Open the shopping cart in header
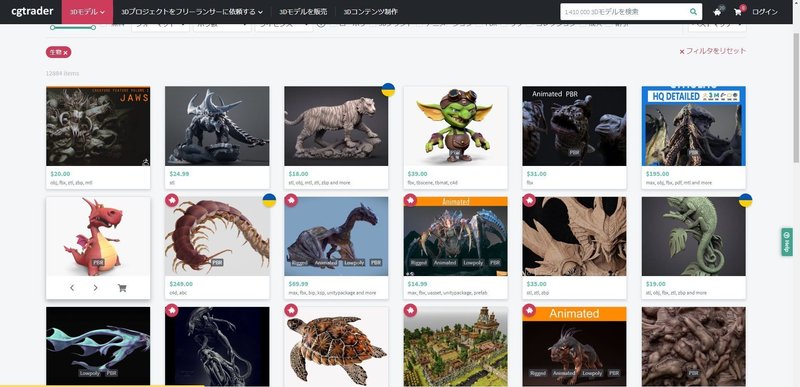800x387 pixels. (738, 12)
